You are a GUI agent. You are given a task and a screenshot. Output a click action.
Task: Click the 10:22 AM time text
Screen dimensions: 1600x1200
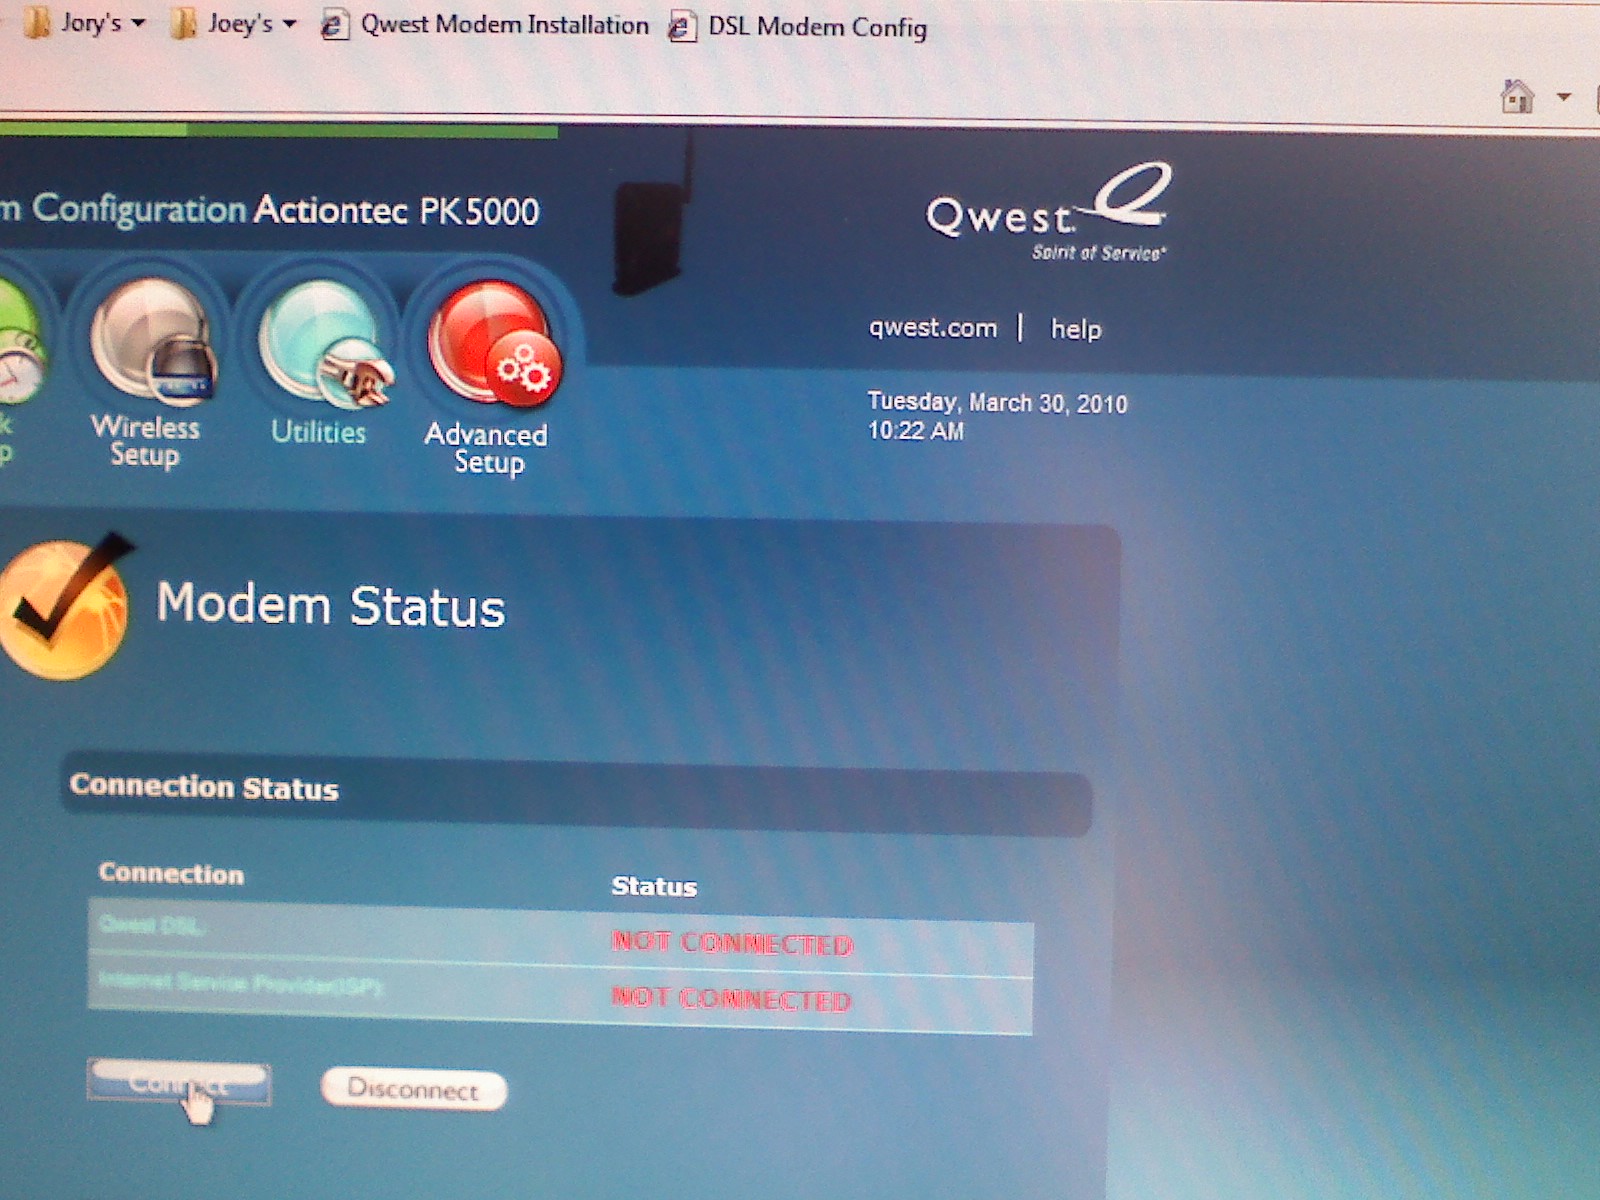pyautogui.click(x=916, y=431)
